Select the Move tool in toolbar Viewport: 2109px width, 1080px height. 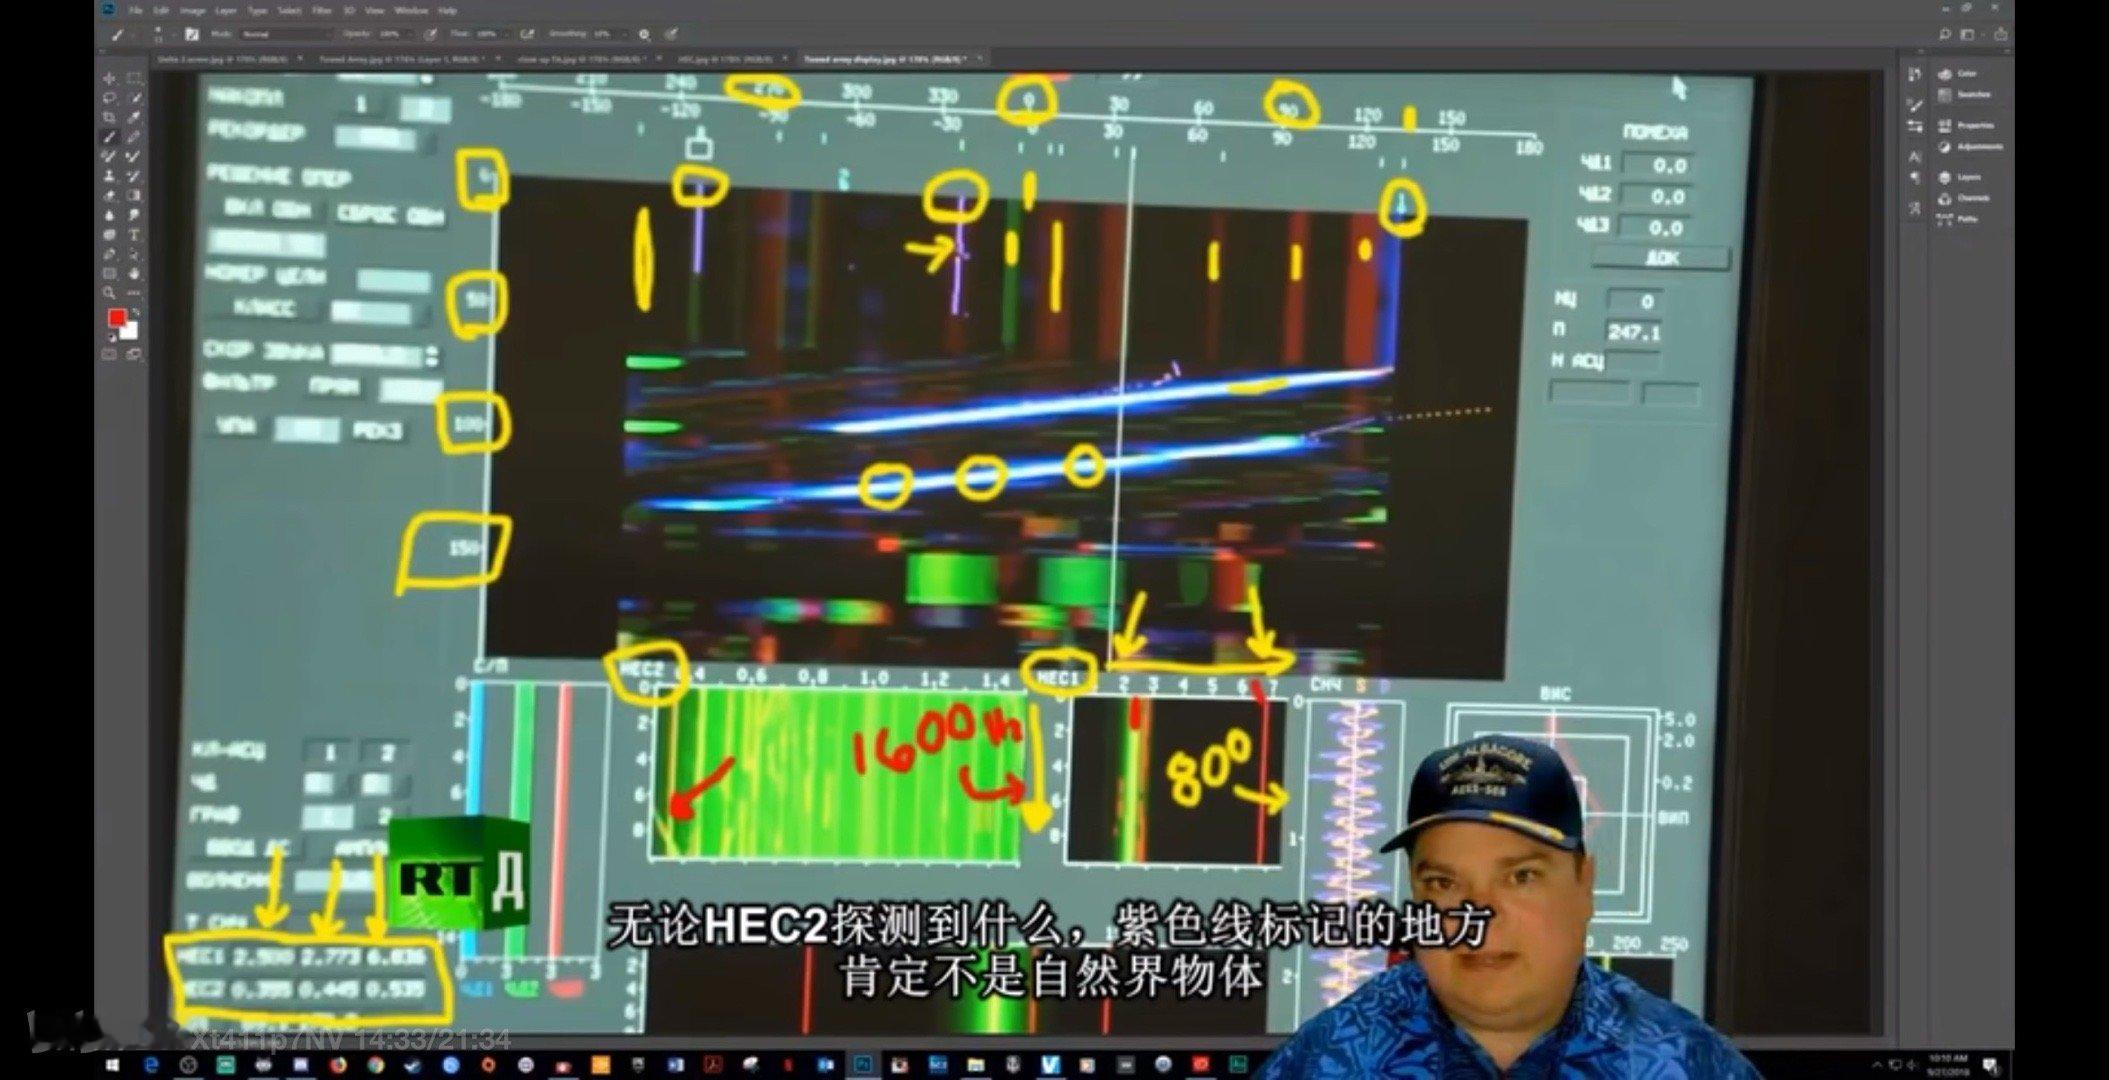[109, 78]
